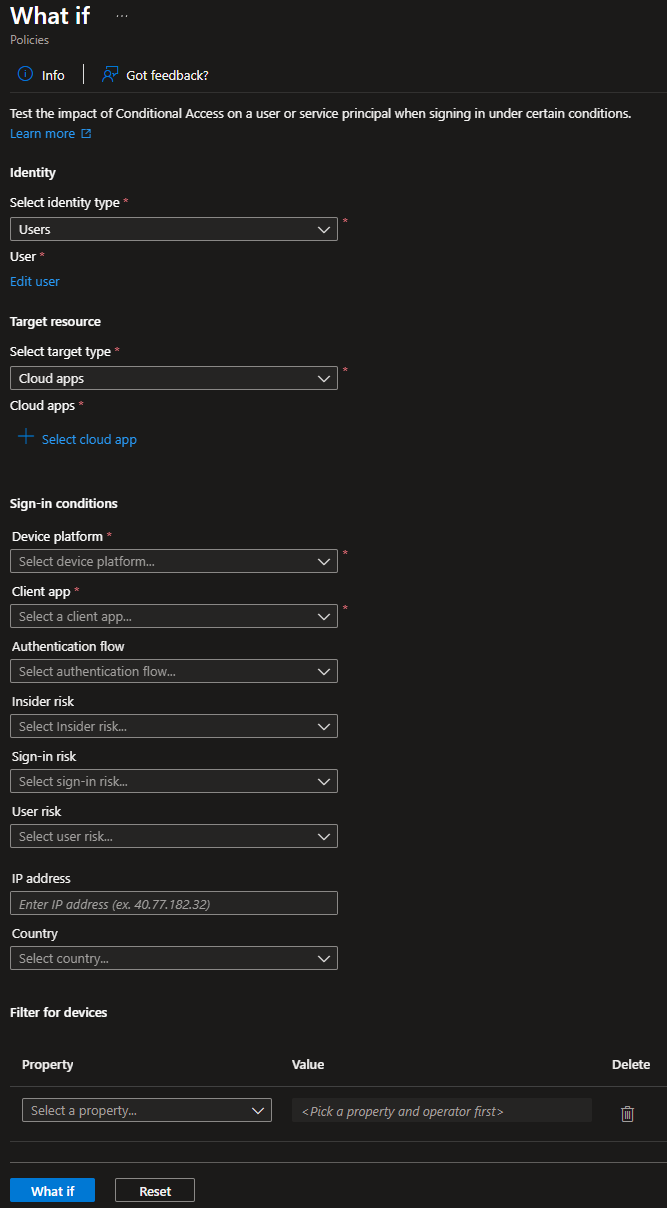Expand the Sign-in risk dropdown
667x1208 pixels.
pyautogui.click(x=174, y=781)
